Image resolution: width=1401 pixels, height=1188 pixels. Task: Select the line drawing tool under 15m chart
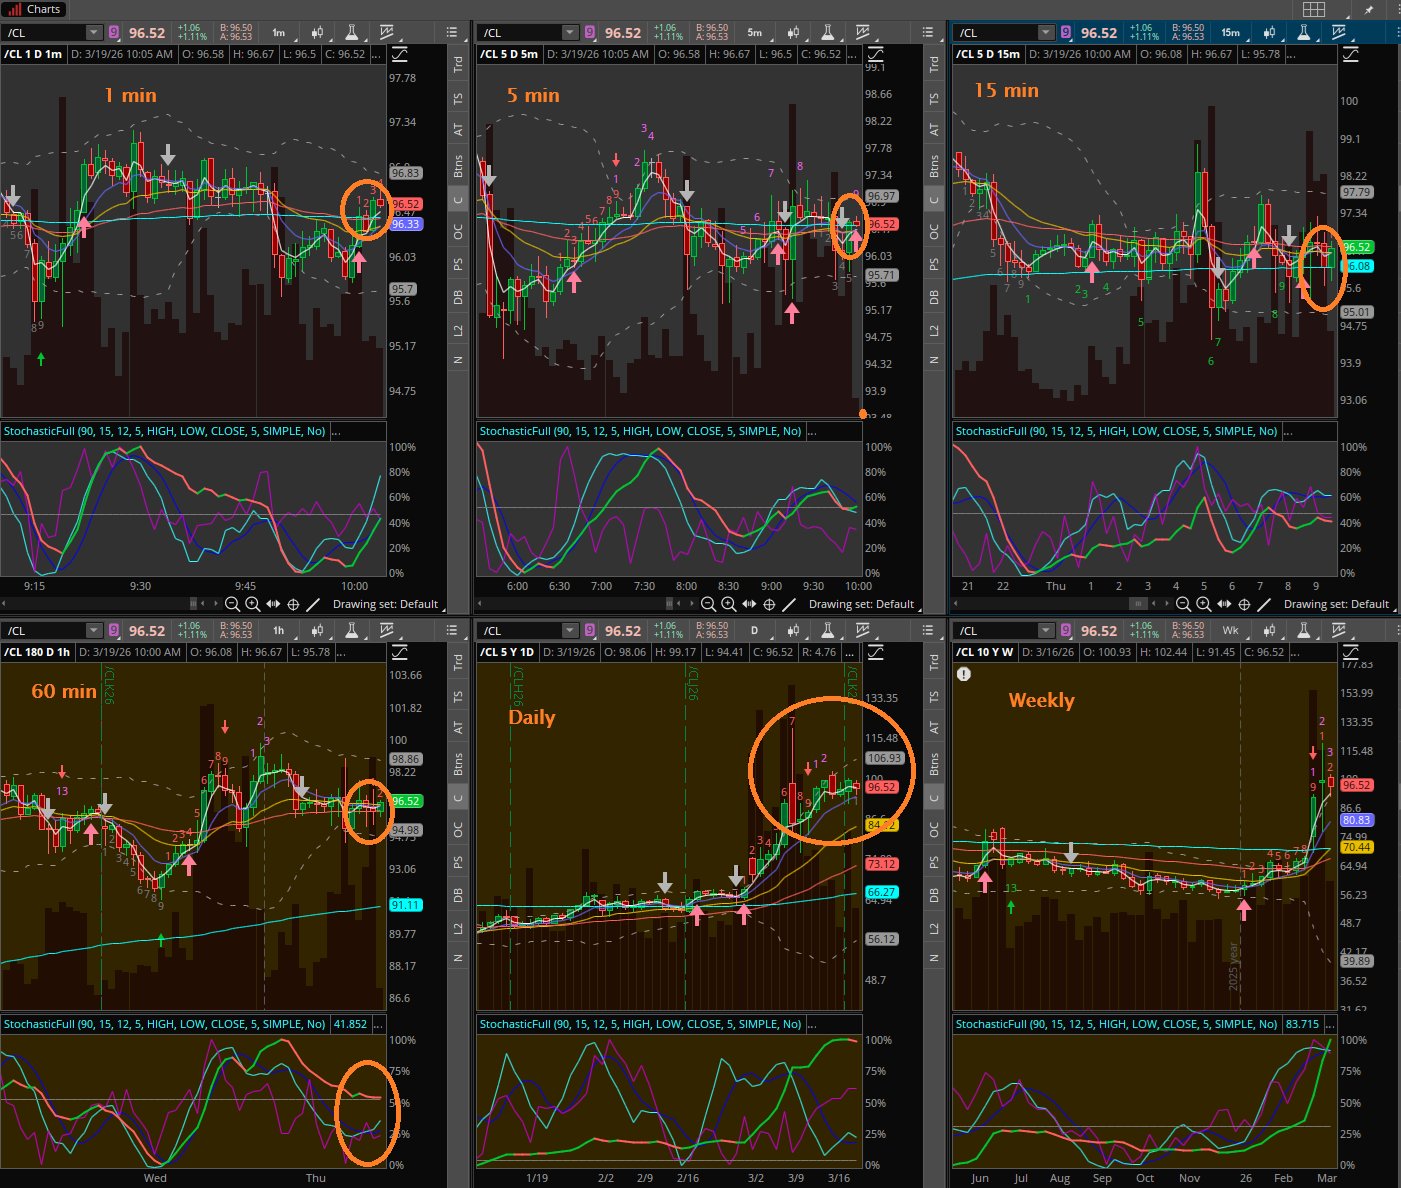1264,604
